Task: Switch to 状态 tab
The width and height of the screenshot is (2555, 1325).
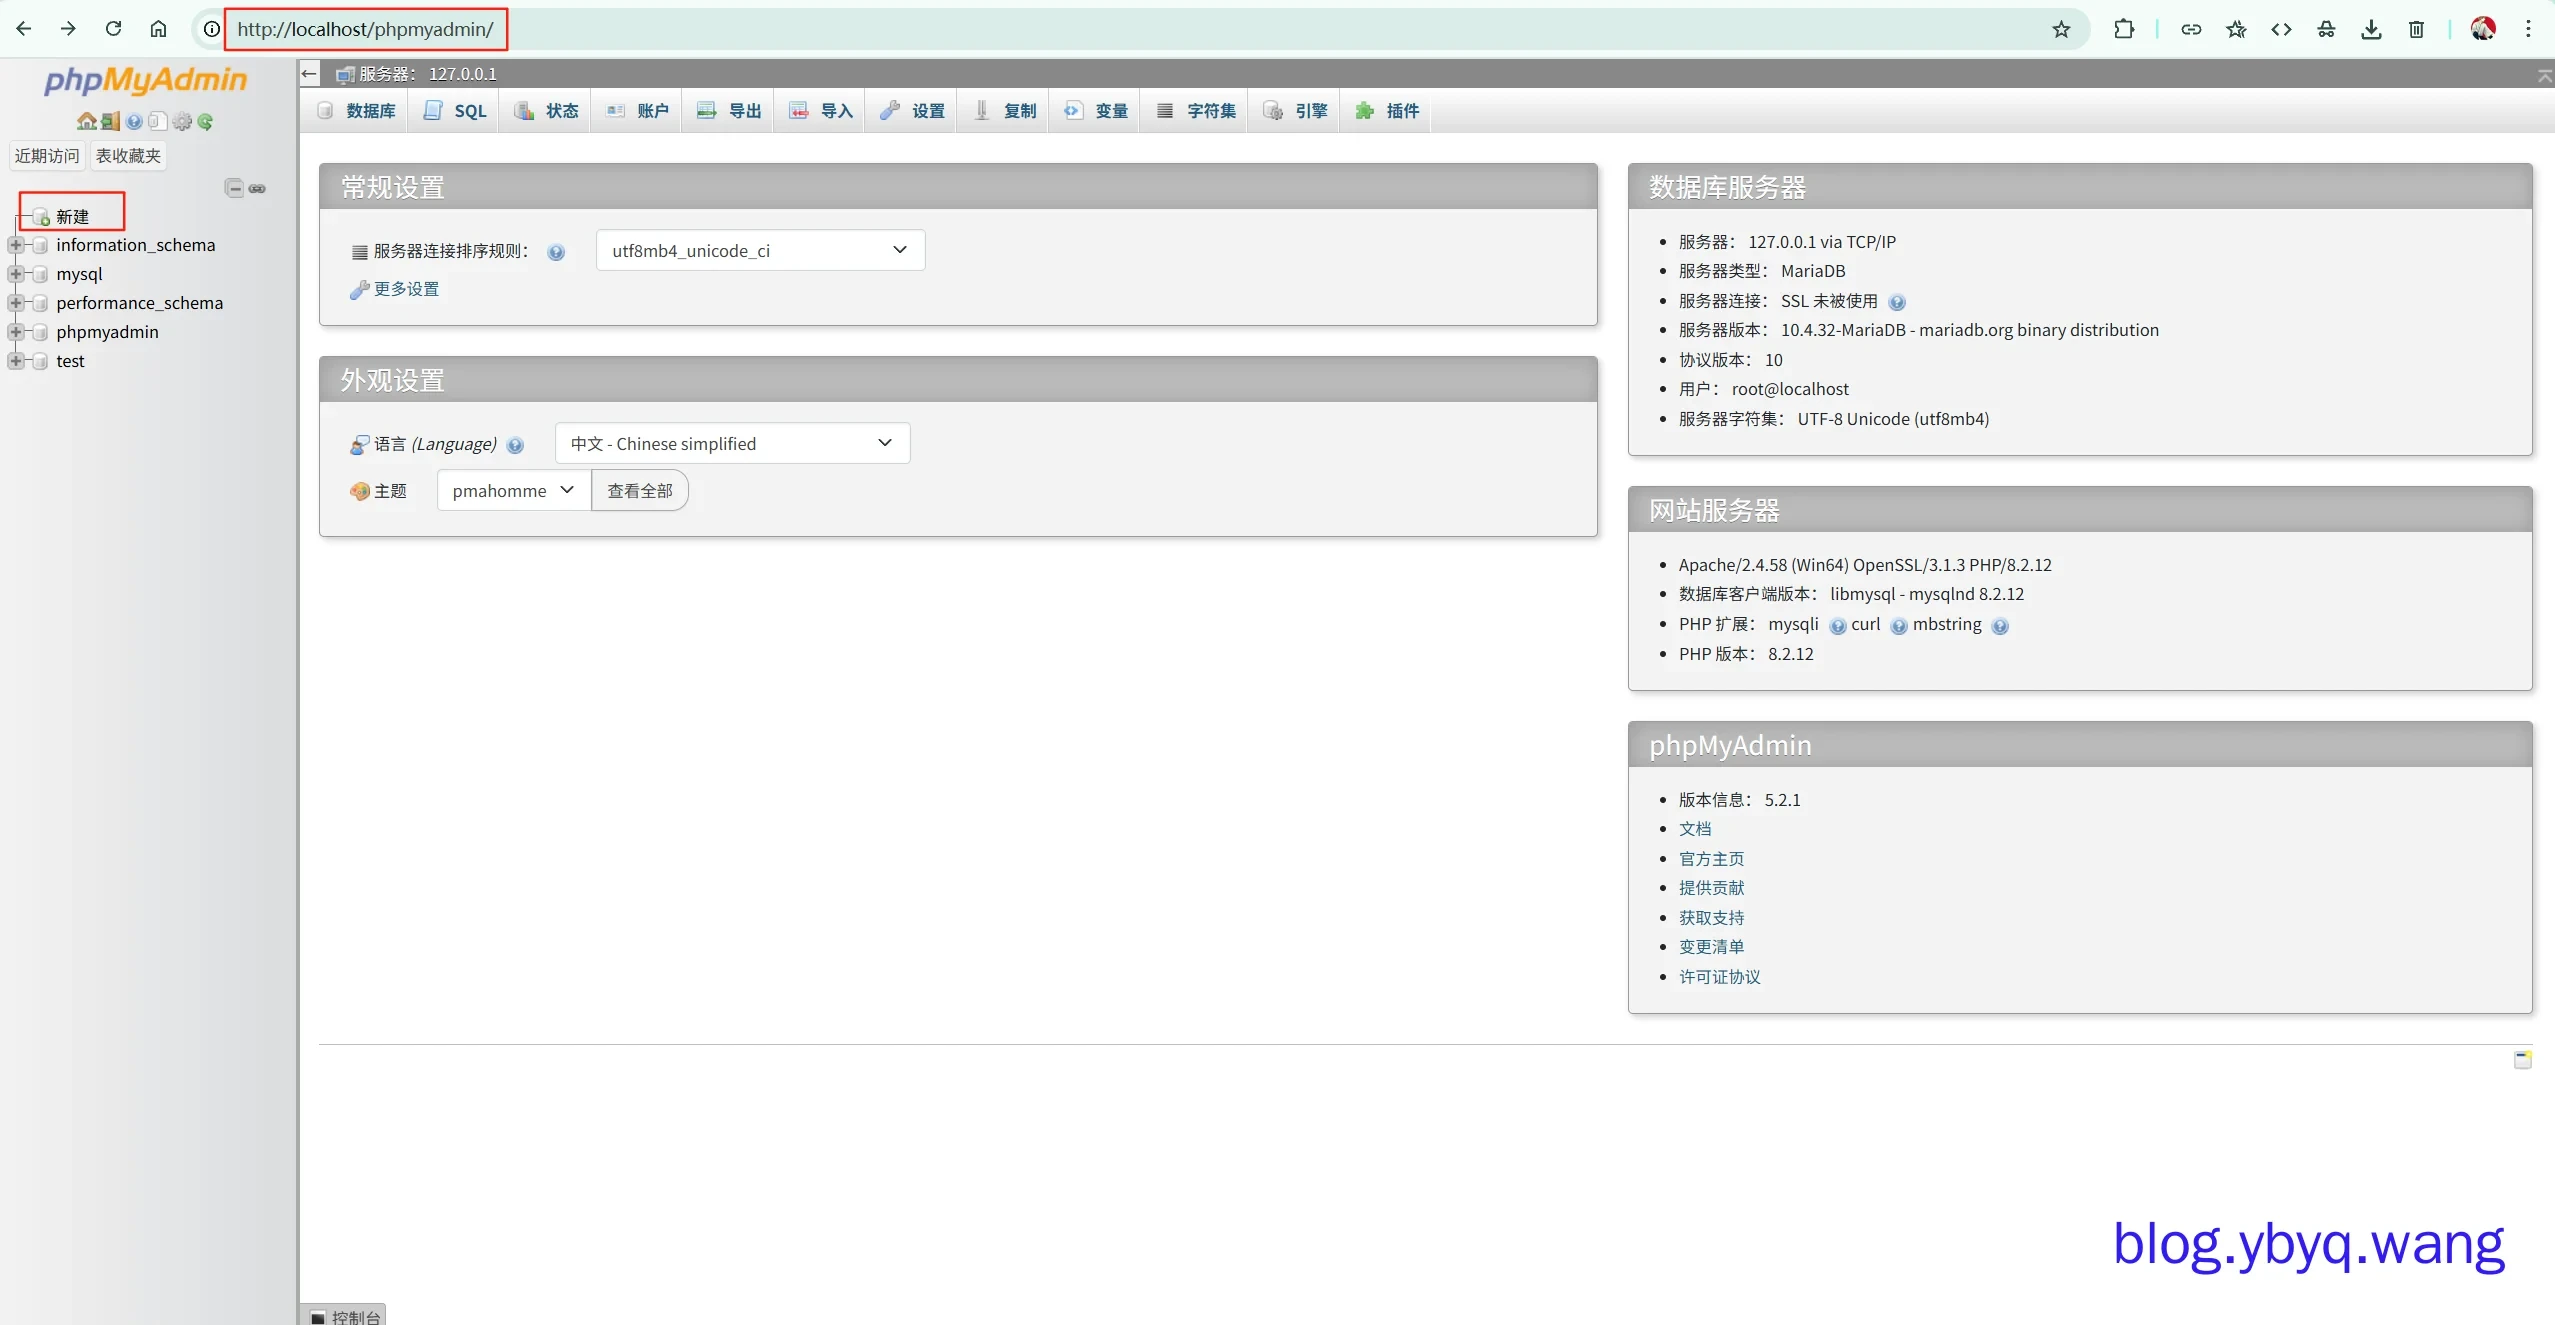Action: [546, 111]
